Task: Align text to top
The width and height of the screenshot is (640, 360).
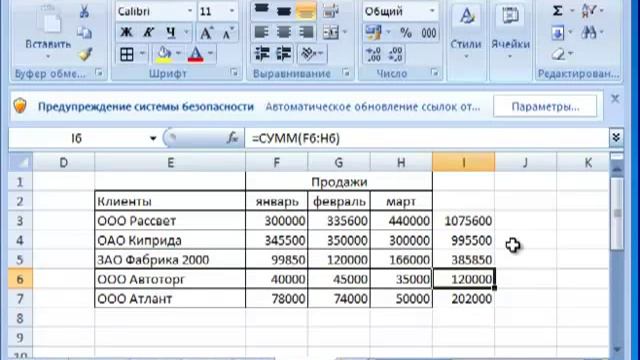Action: point(262,11)
